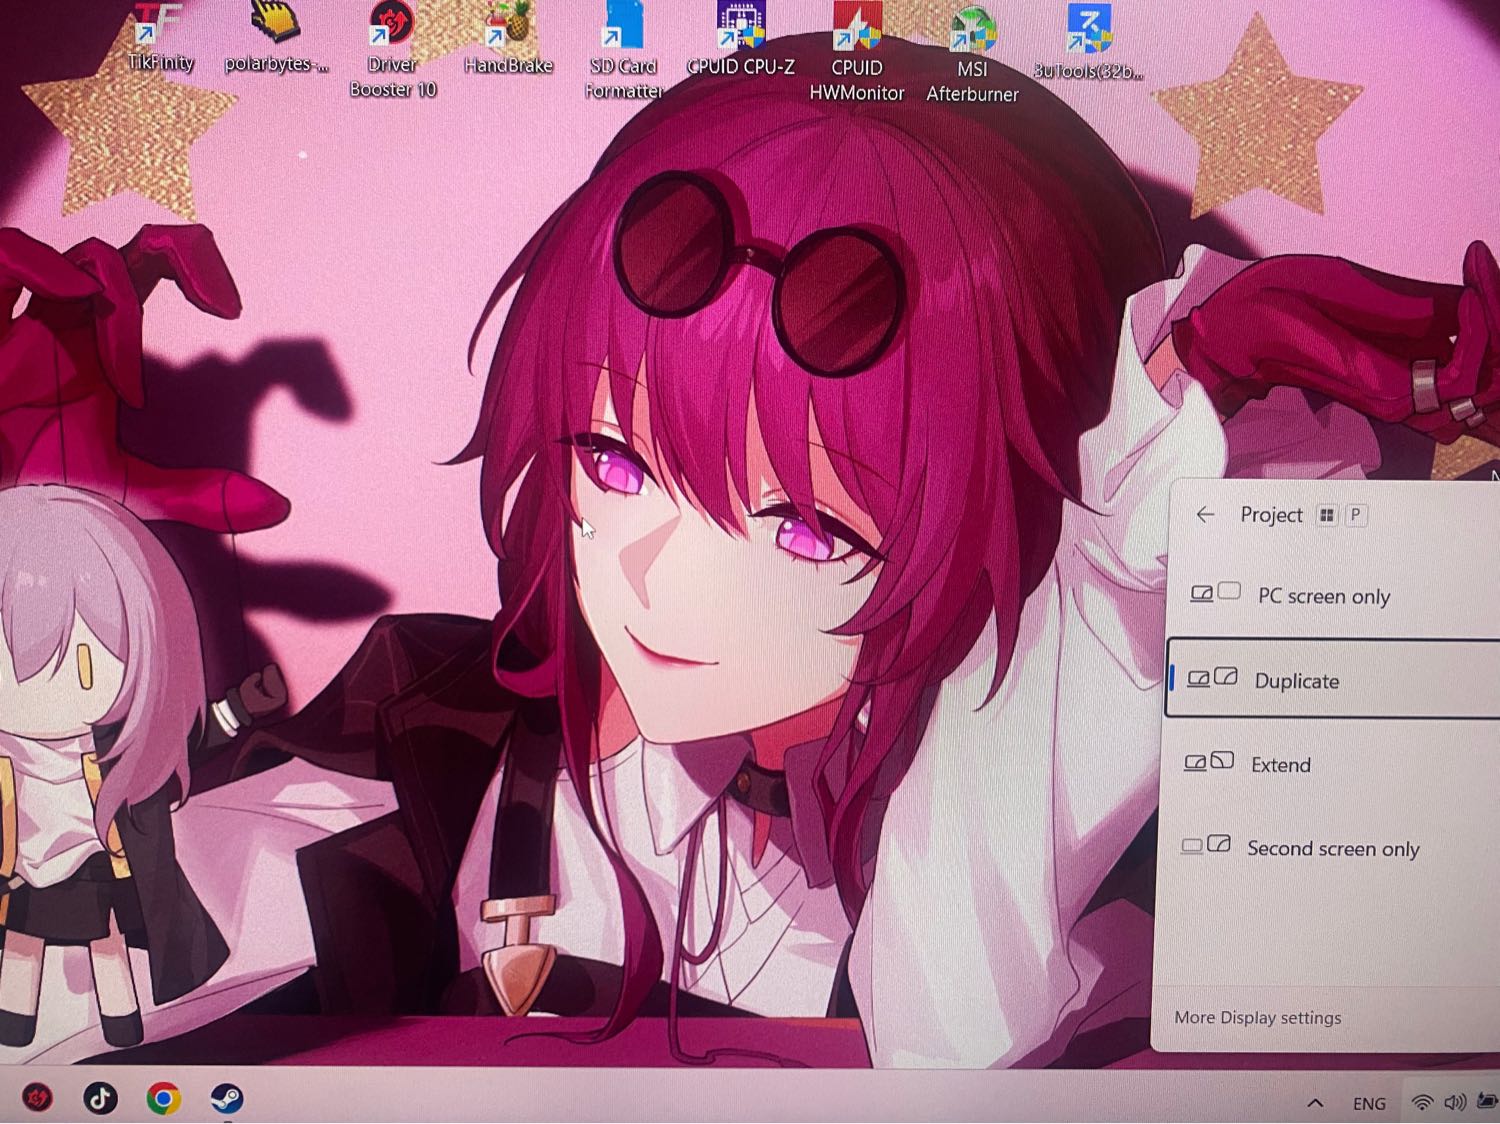
Task: Select Duplicate projection mode
Action: click(1333, 679)
